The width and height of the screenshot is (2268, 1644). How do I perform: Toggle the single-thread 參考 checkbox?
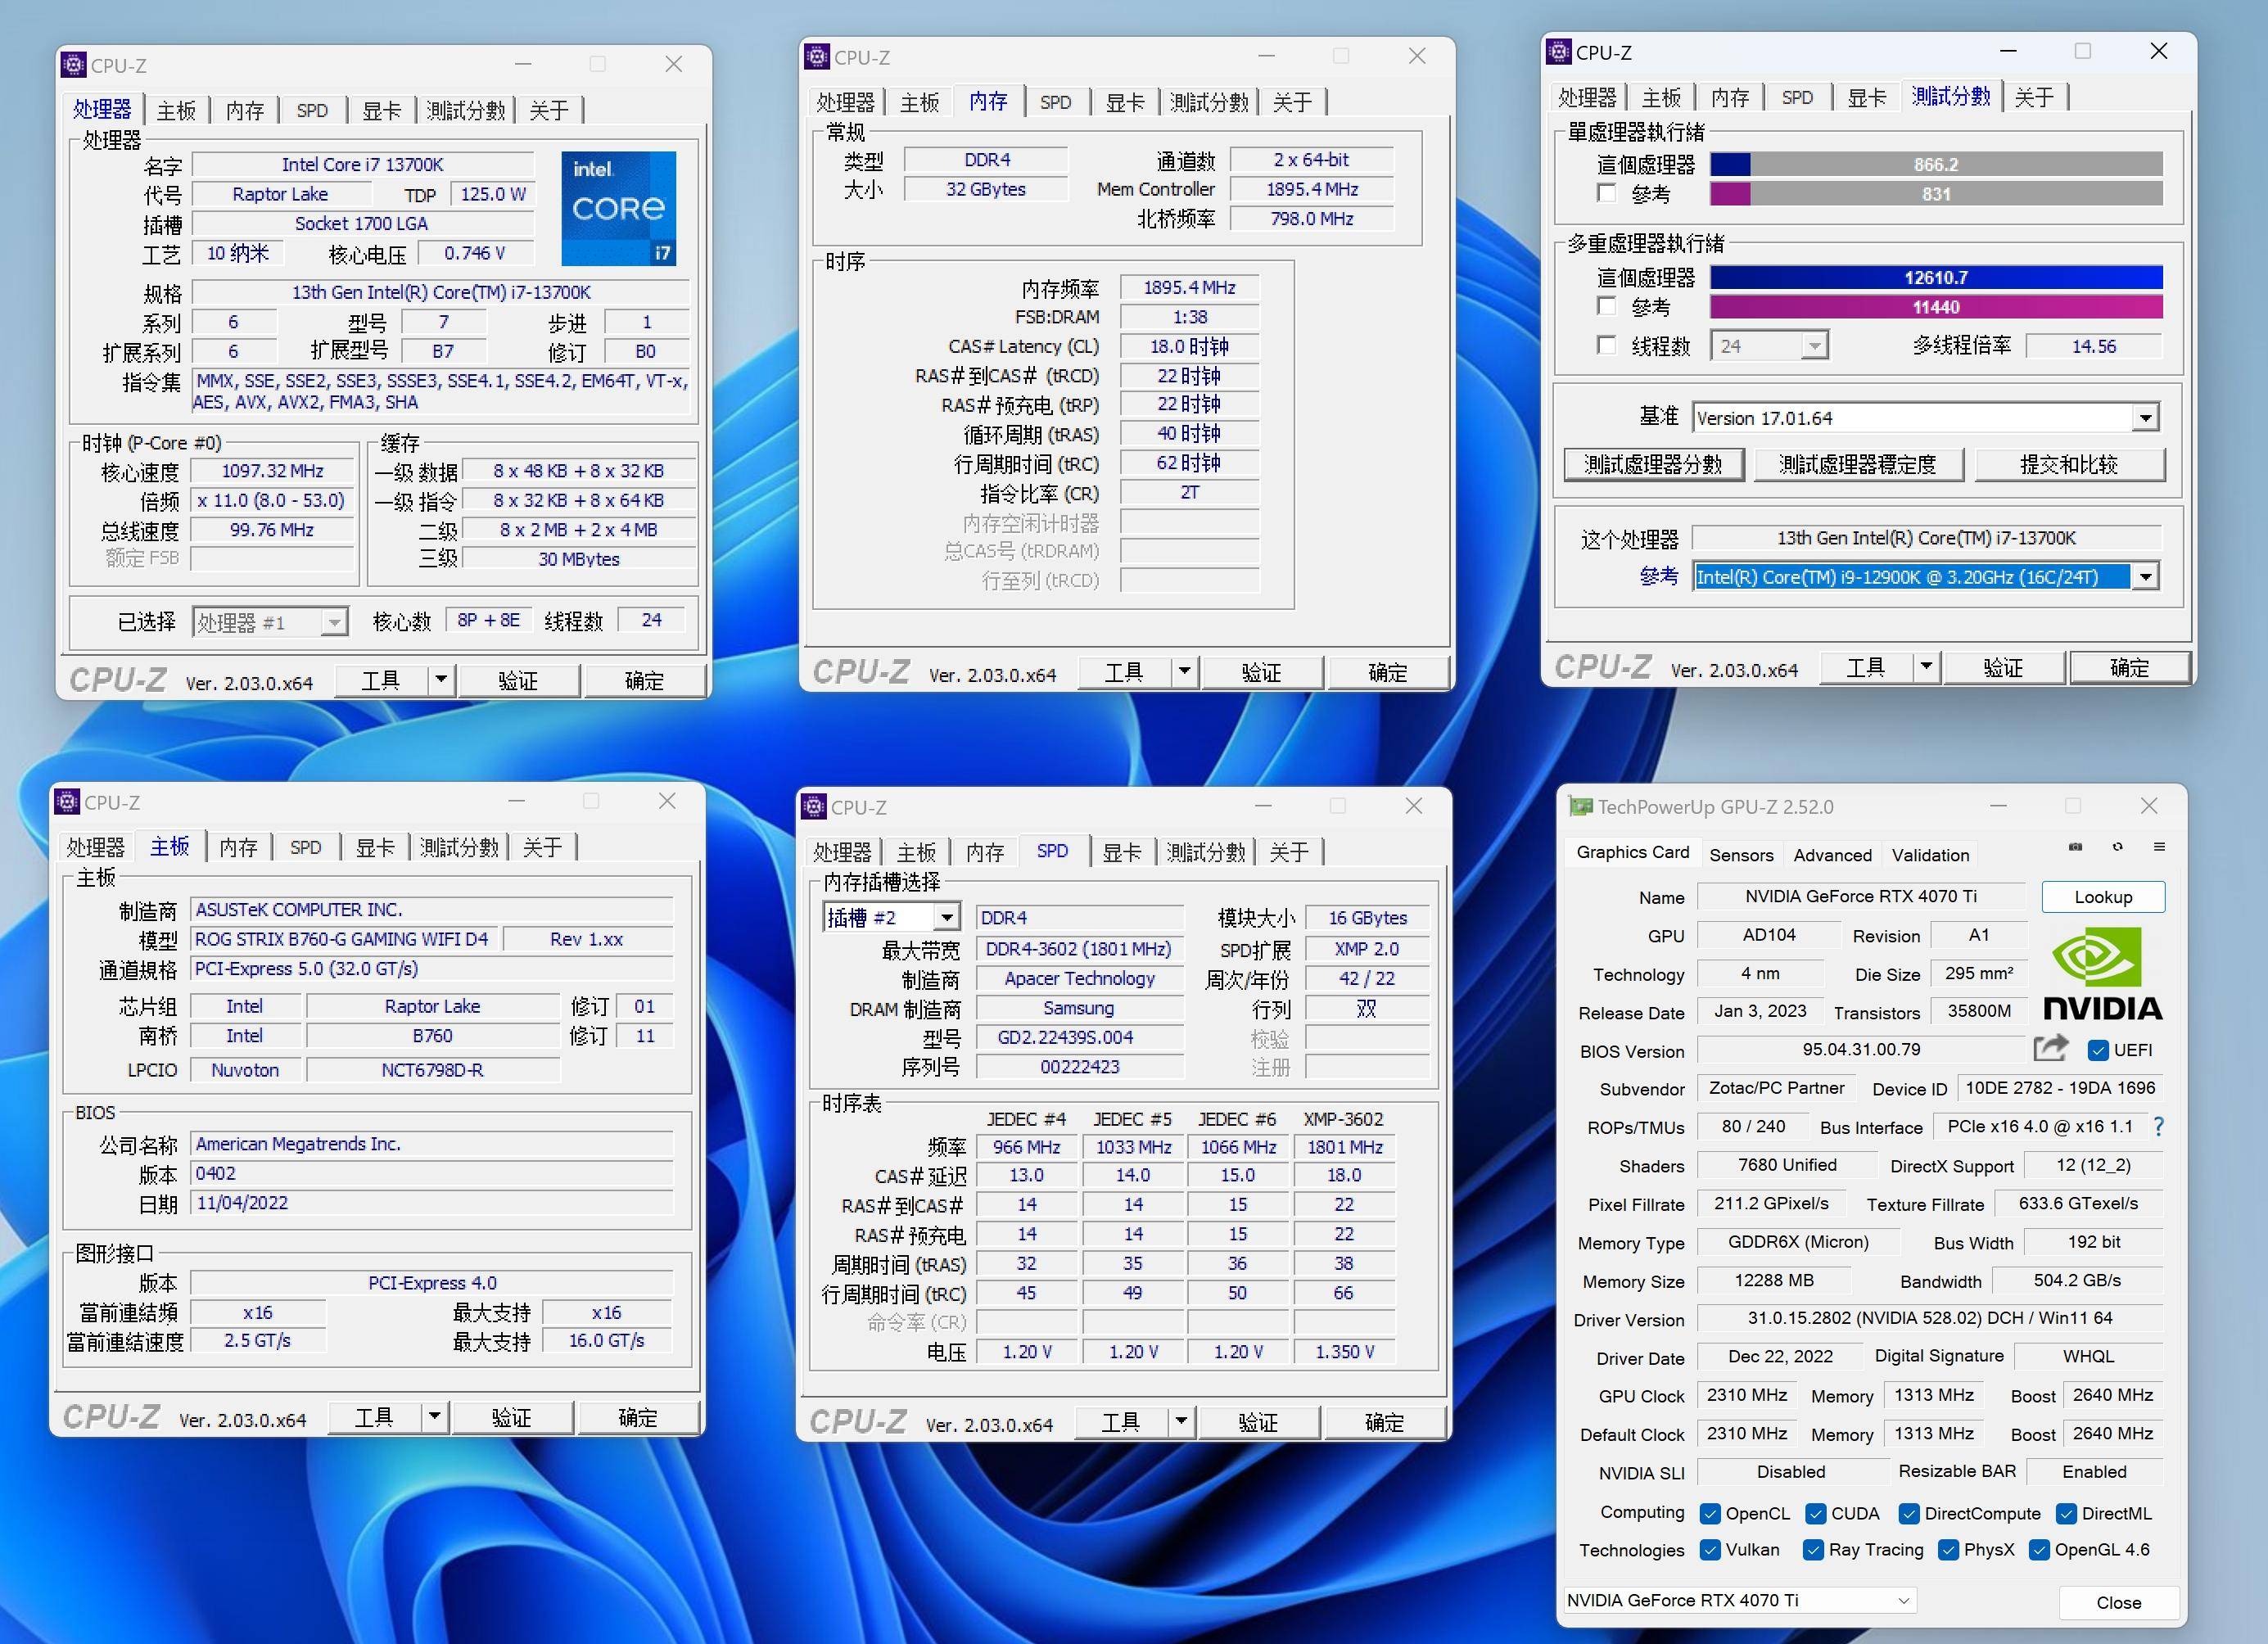(x=1606, y=193)
